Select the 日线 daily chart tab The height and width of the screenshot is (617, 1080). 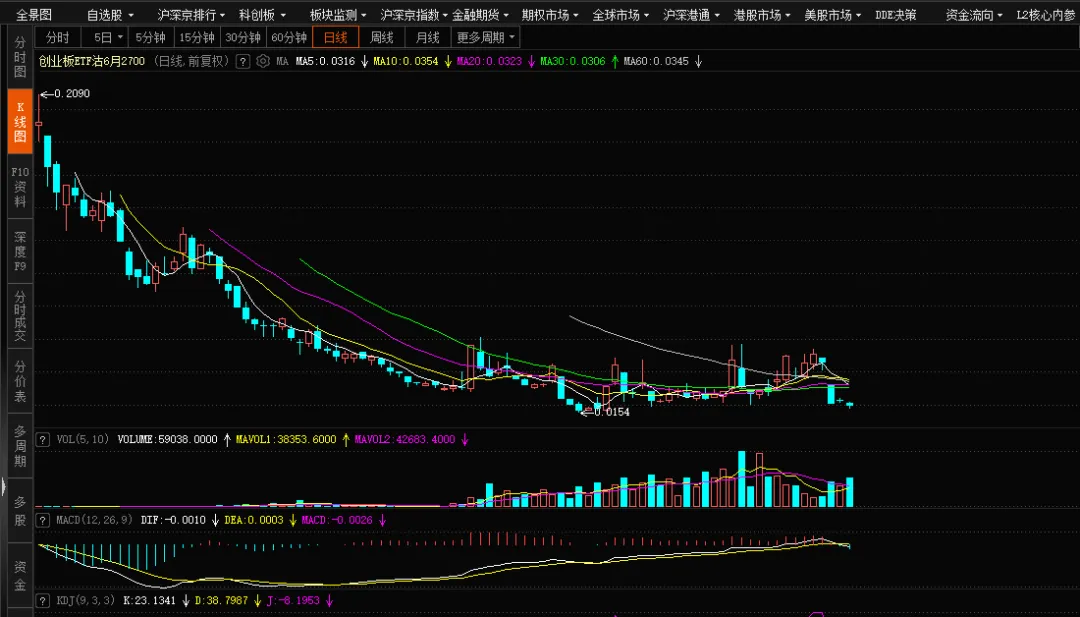(x=335, y=37)
